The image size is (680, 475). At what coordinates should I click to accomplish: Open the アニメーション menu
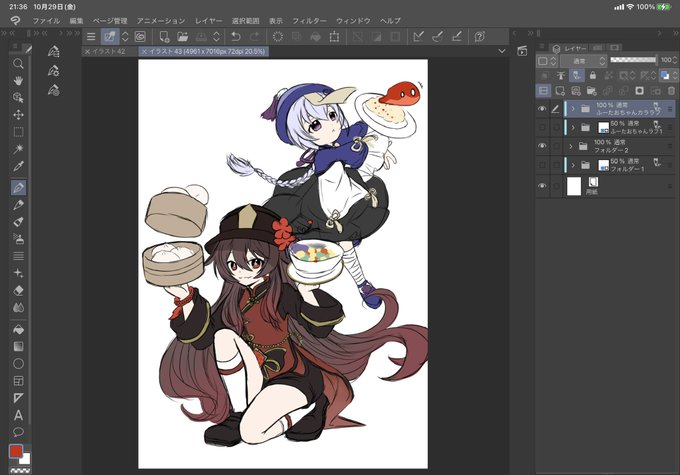161,21
